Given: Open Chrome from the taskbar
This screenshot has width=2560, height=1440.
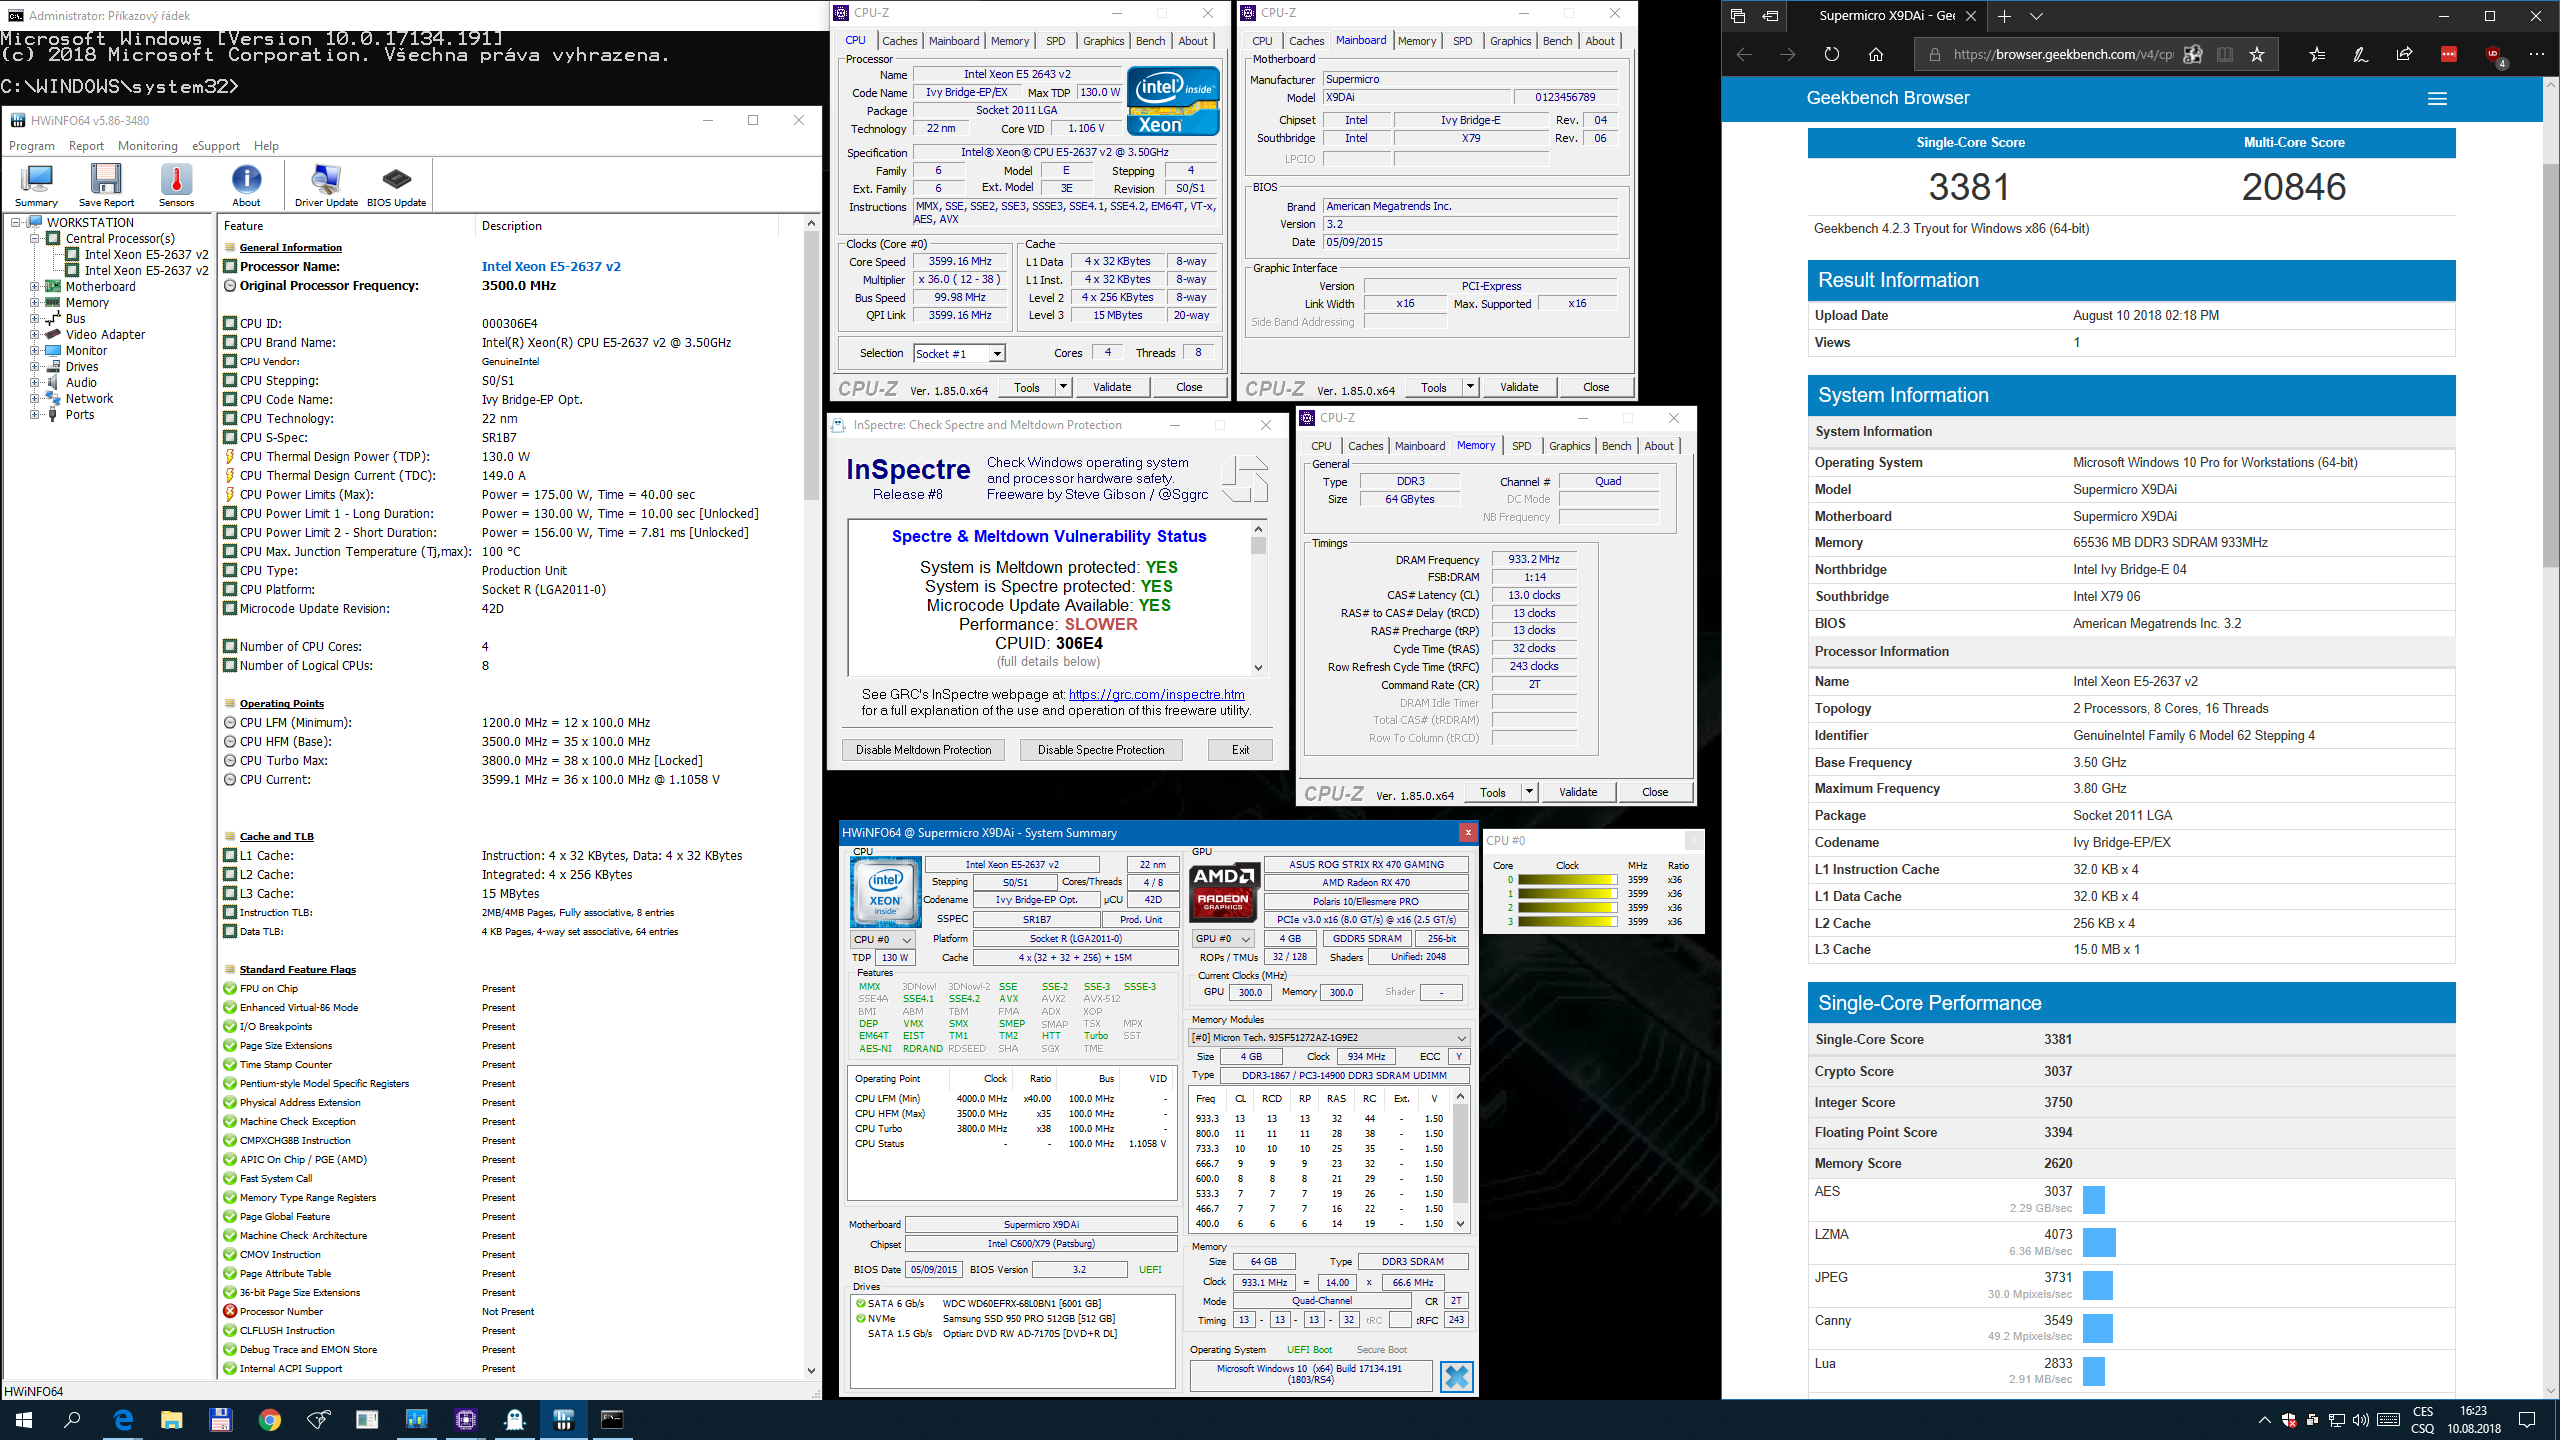Looking at the screenshot, I should (269, 1419).
